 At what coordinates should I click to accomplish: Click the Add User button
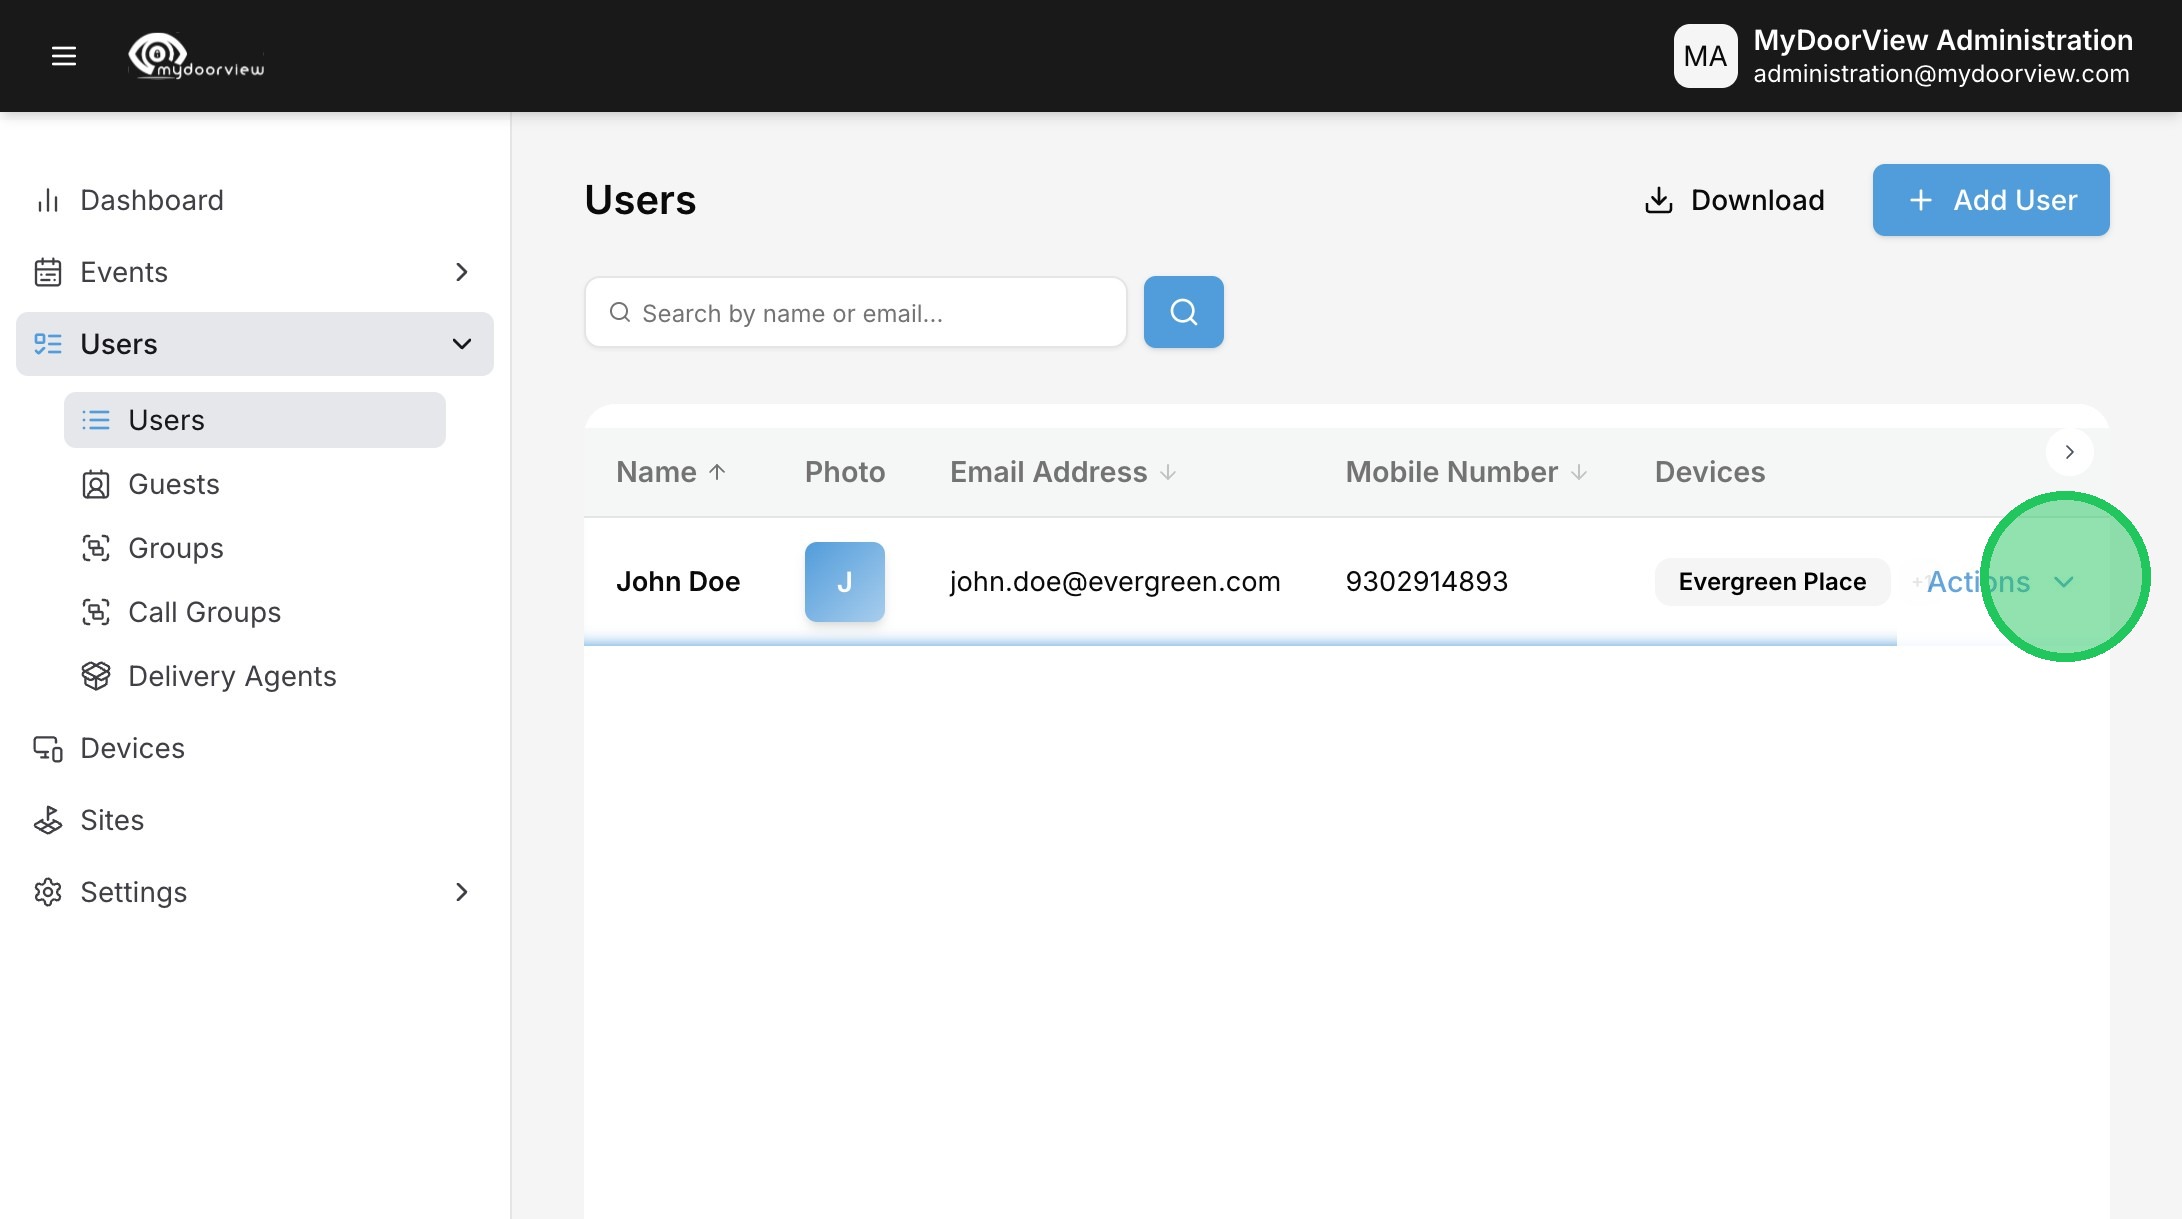[1990, 200]
